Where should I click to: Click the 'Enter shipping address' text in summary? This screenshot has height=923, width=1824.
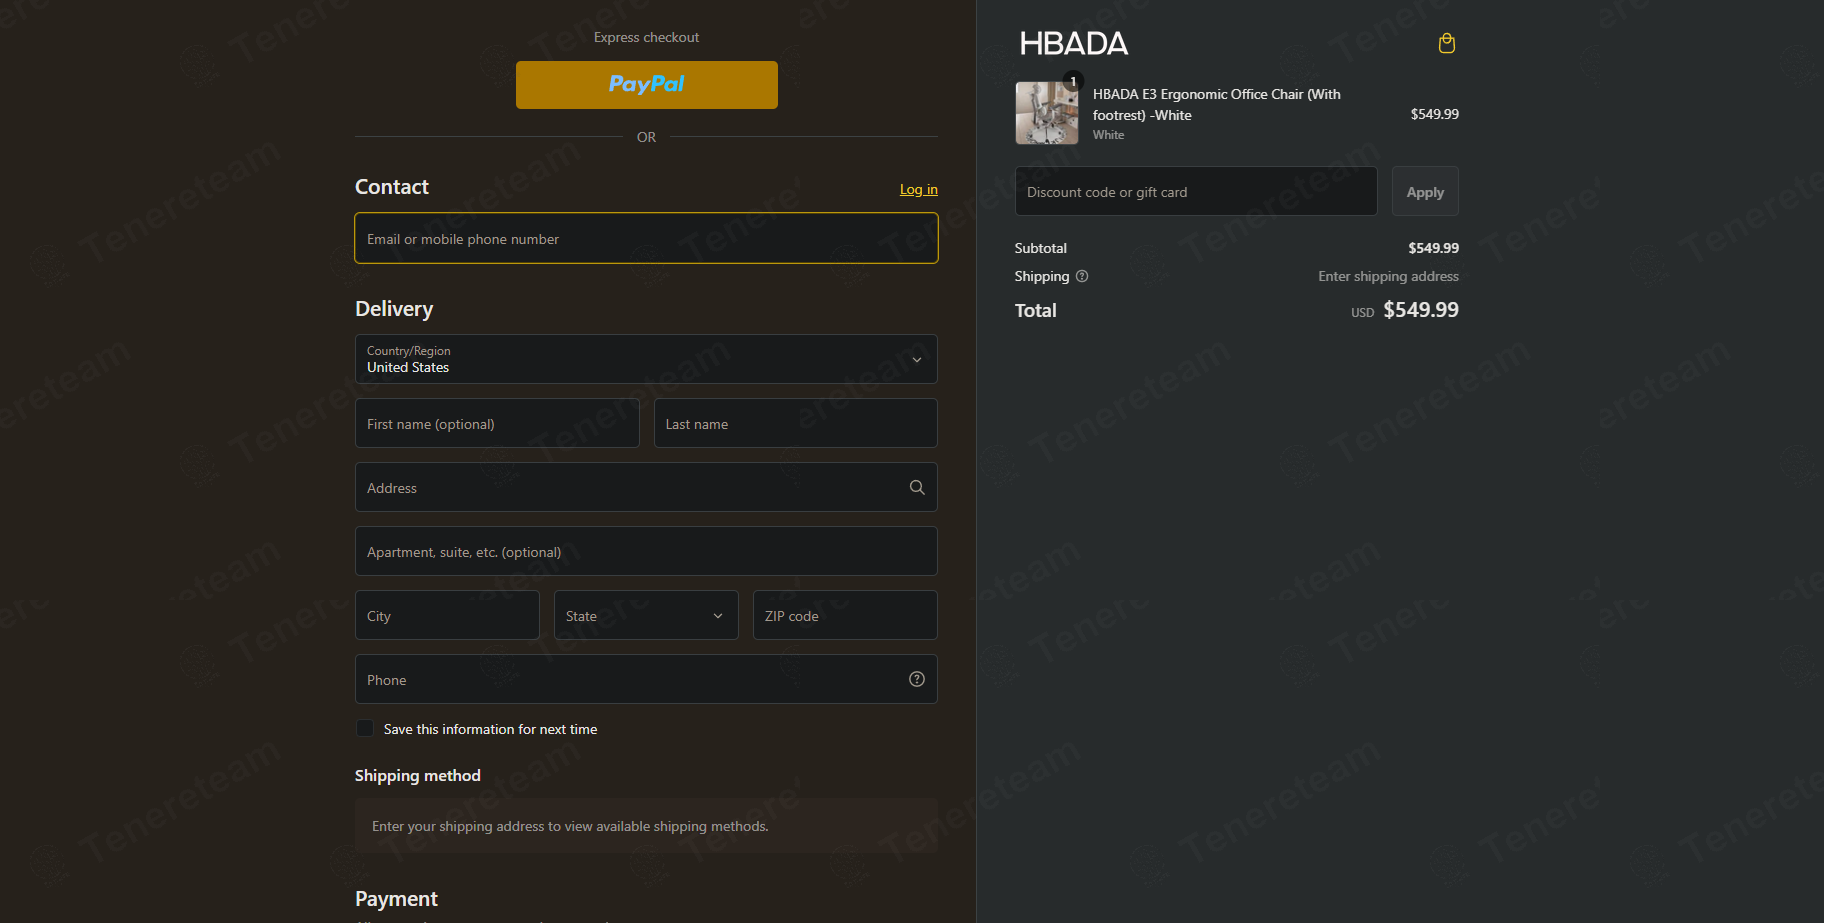(x=1388, y=276)
